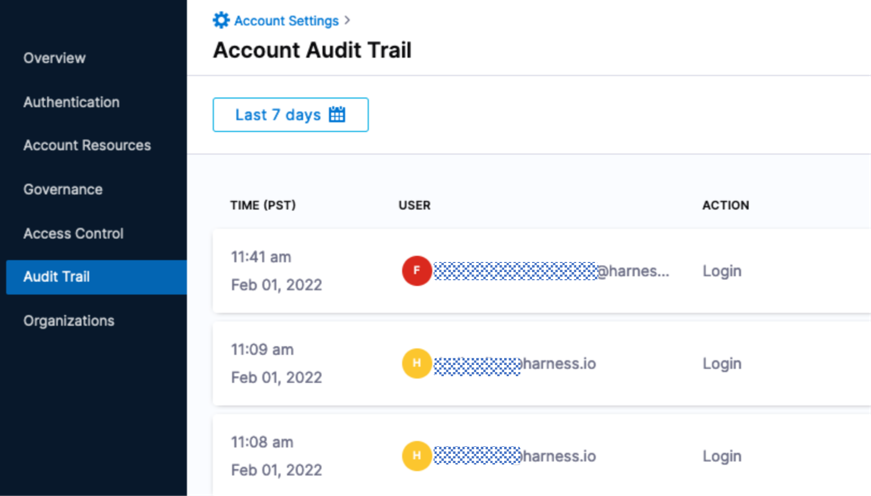Click the calendar icon in date filter

point(337,115)
